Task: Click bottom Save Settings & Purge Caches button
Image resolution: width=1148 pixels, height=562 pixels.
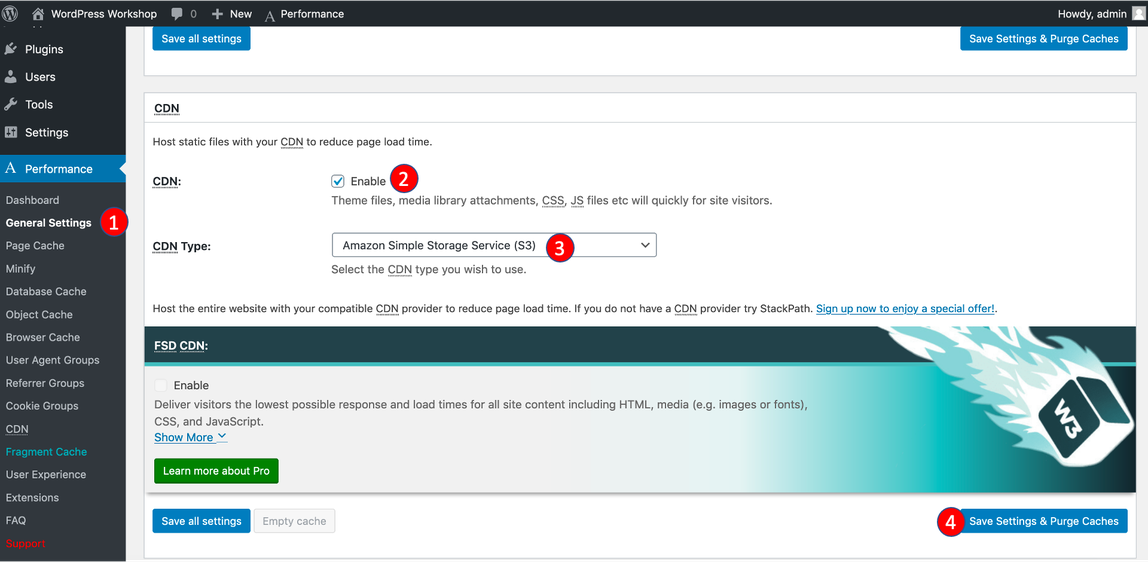Action: [1043, 521]
